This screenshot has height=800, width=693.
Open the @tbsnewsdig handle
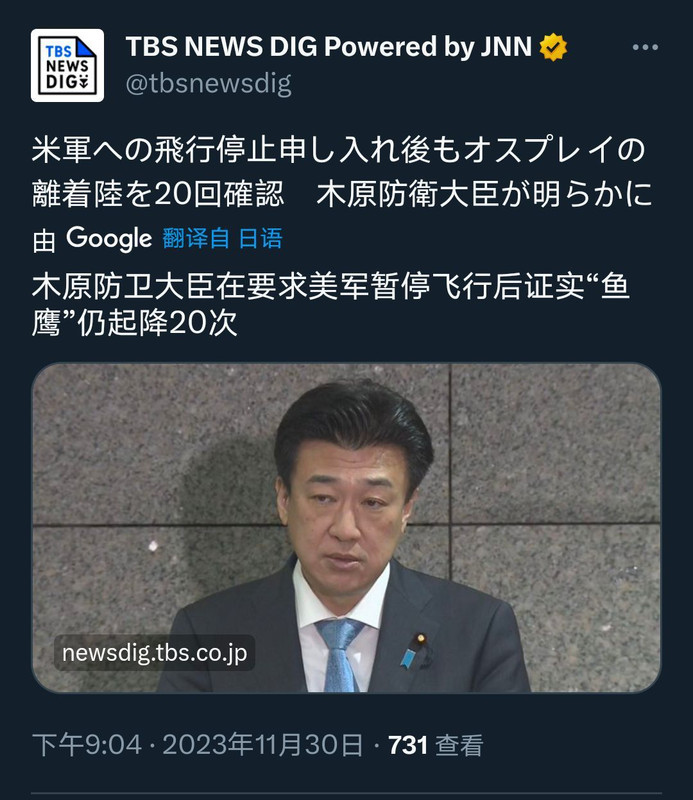point(208,84)
